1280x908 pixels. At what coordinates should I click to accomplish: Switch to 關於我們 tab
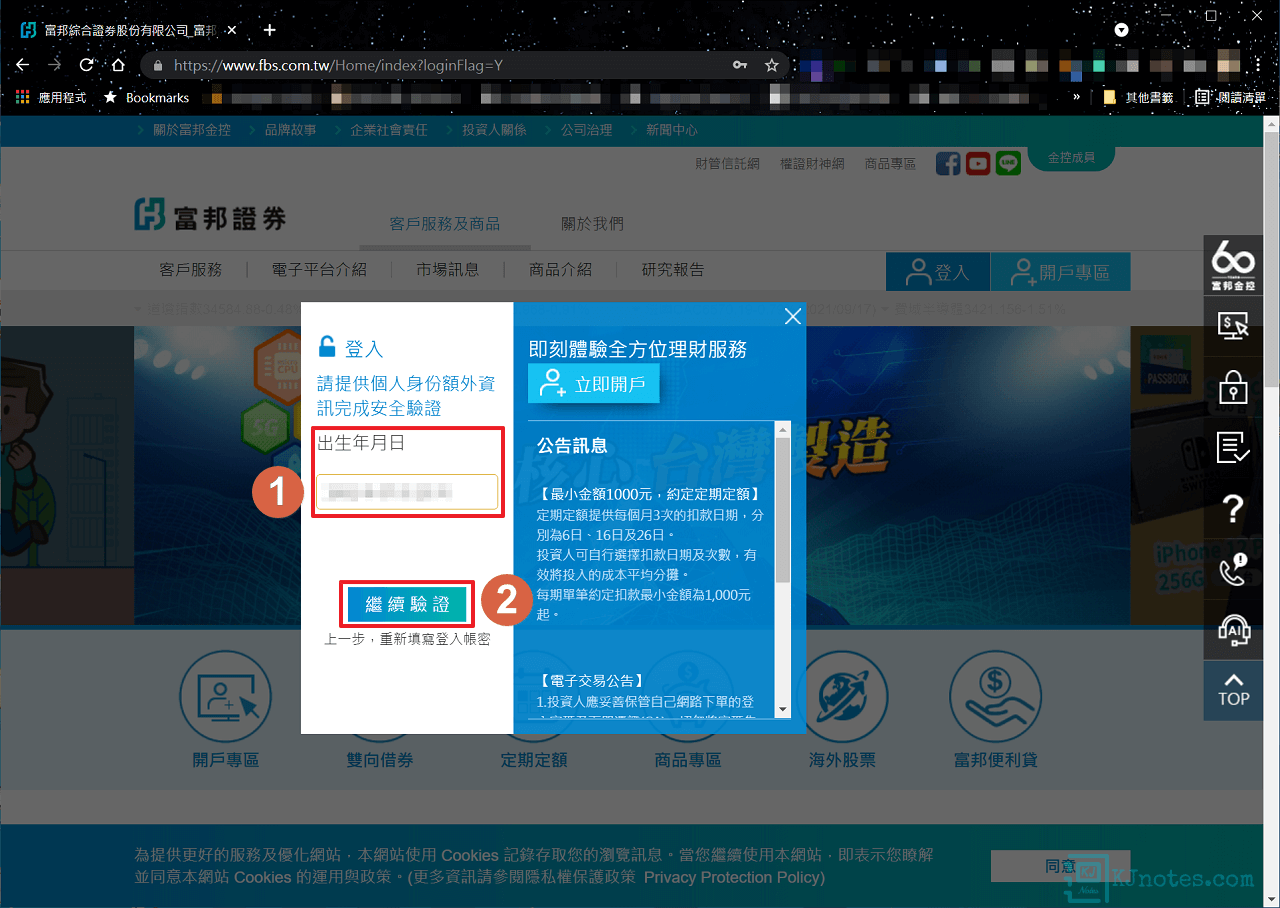pos(592,224)
